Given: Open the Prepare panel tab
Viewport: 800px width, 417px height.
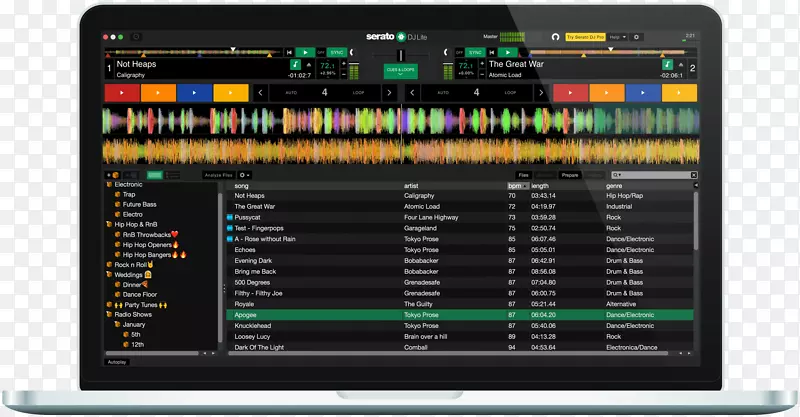Looking at the screenshot, I should [x=570, y=175].
